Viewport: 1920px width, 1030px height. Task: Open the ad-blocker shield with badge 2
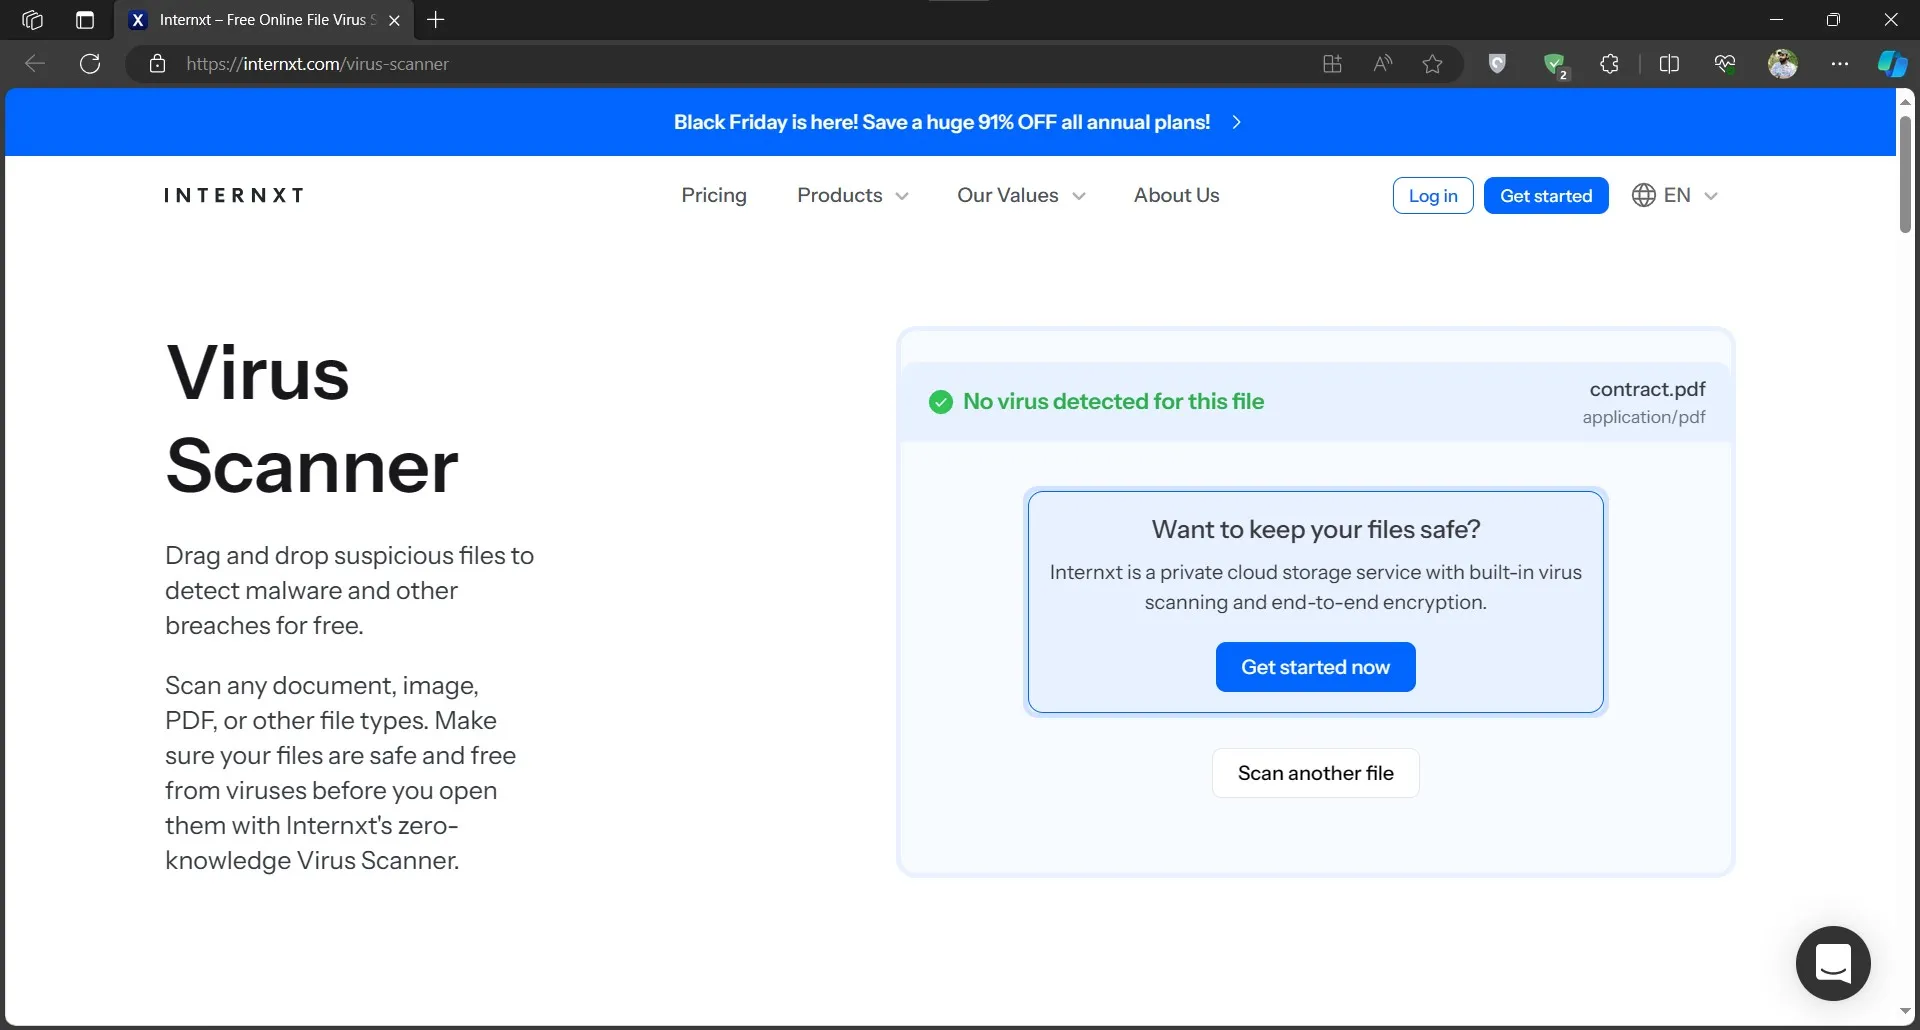[1556, 63]
